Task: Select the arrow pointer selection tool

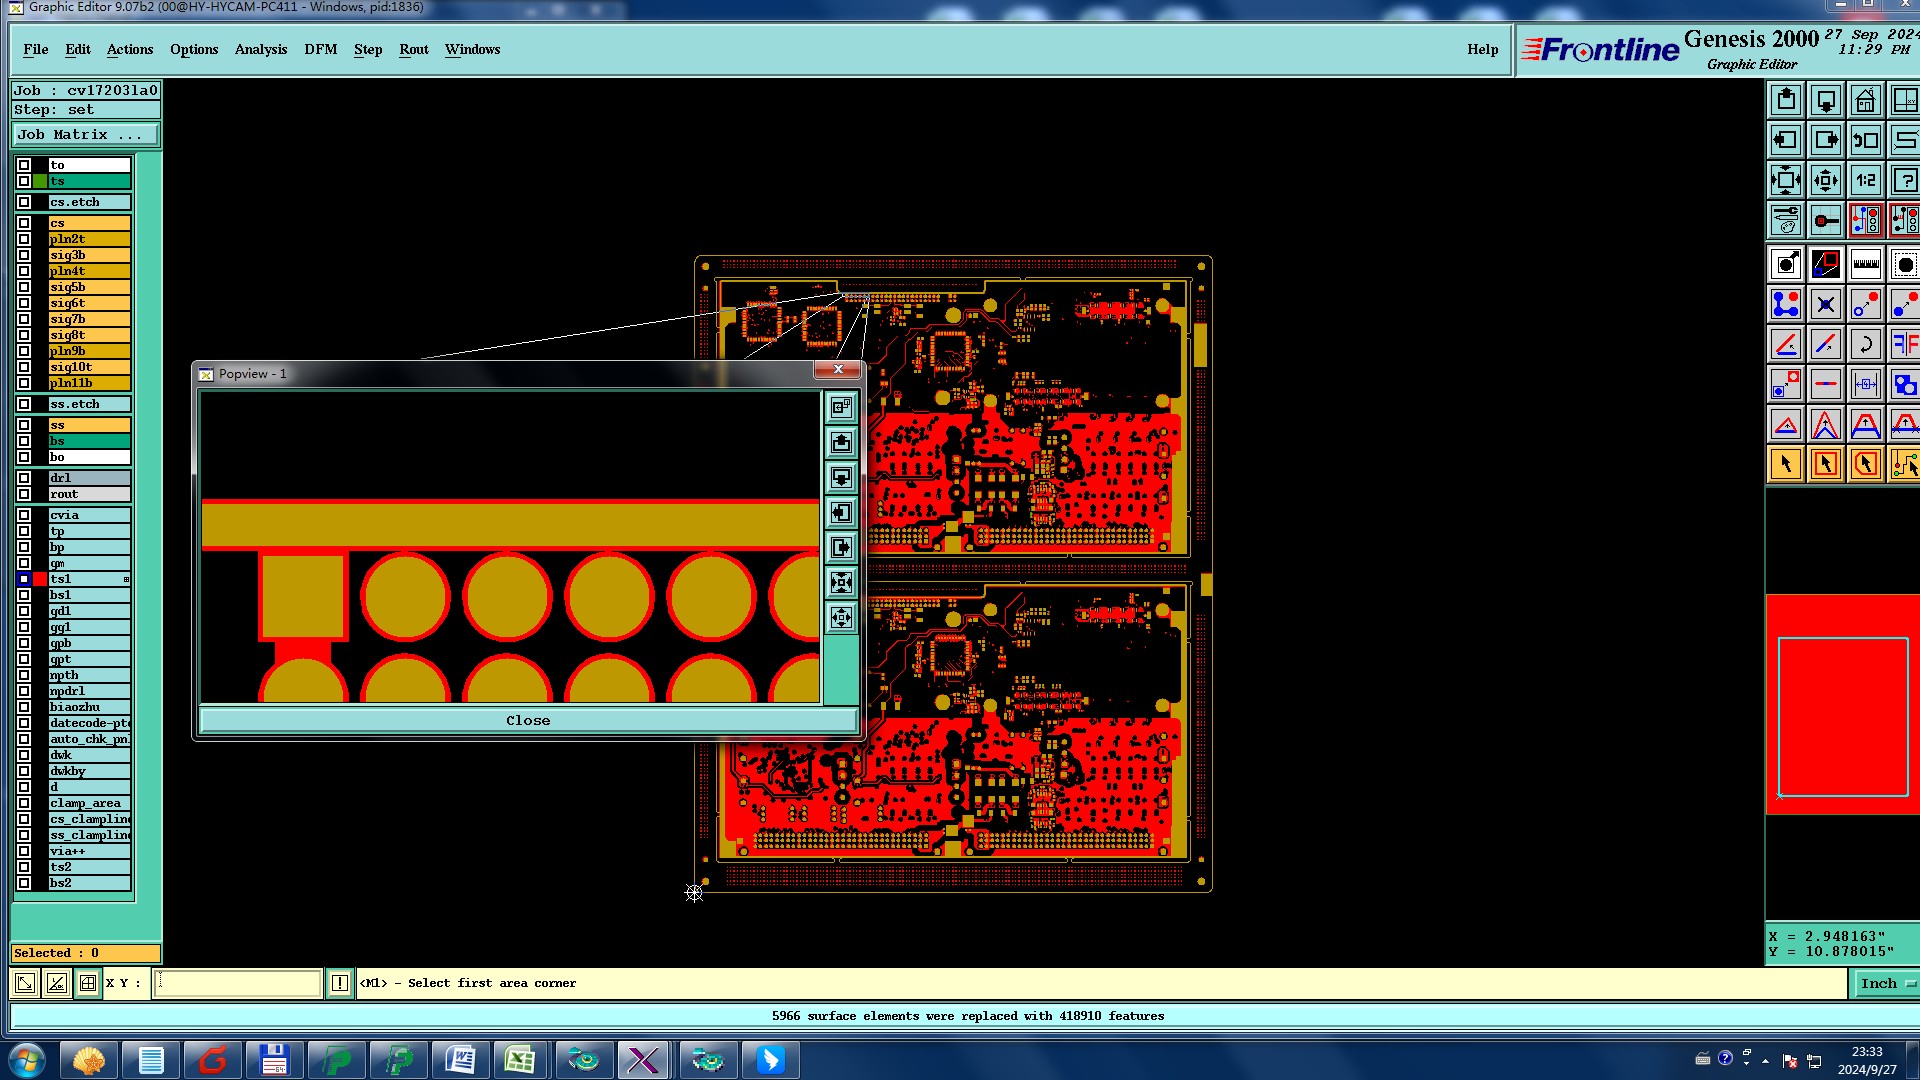Action: click(1786, 464)
